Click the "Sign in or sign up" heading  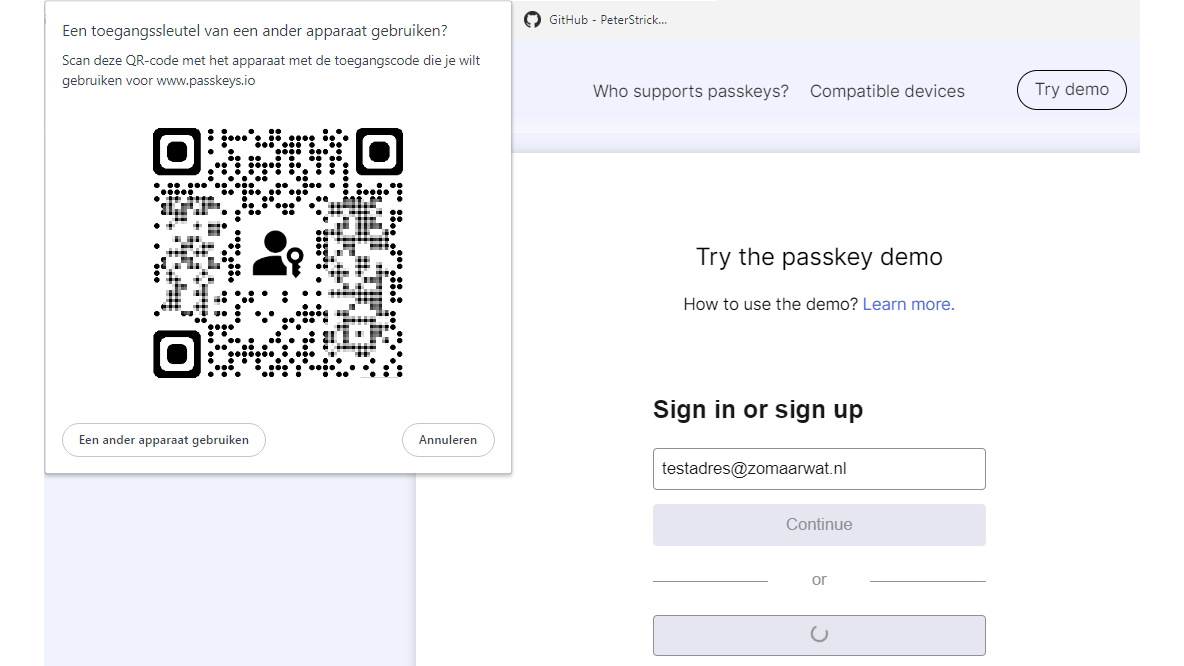(x=757, y=409)
